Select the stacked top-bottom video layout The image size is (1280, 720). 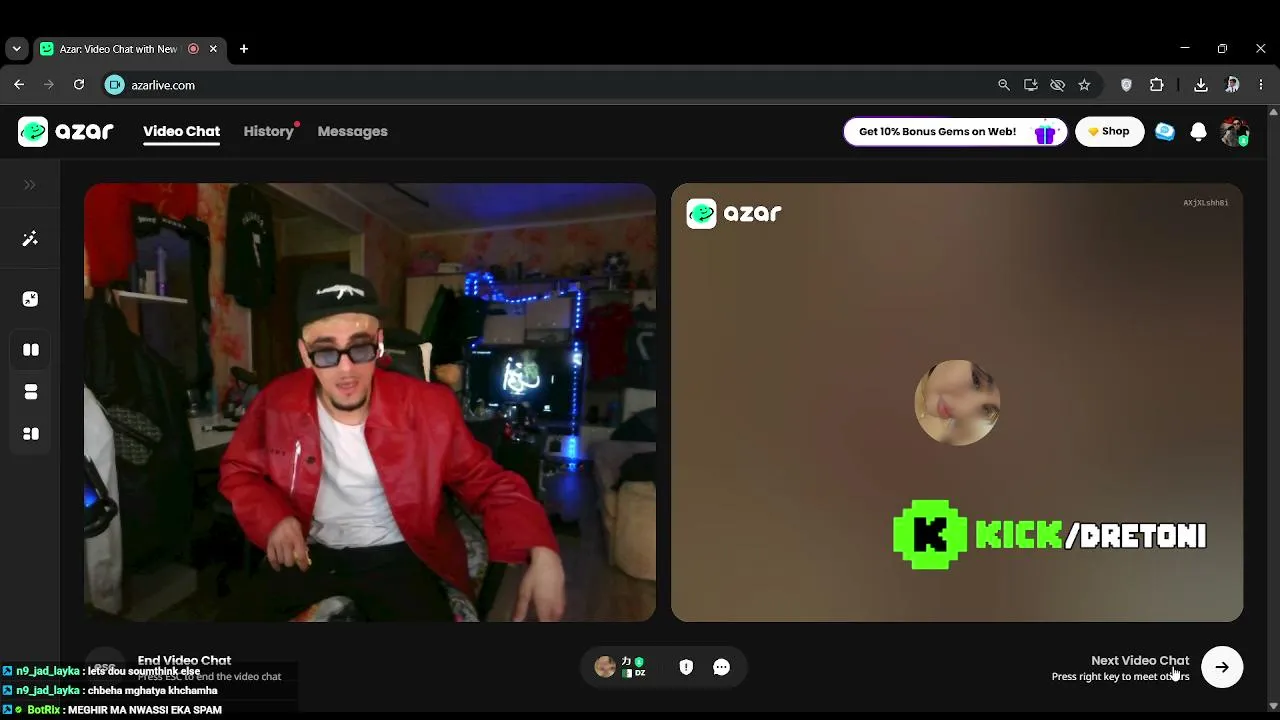point(31,392)
